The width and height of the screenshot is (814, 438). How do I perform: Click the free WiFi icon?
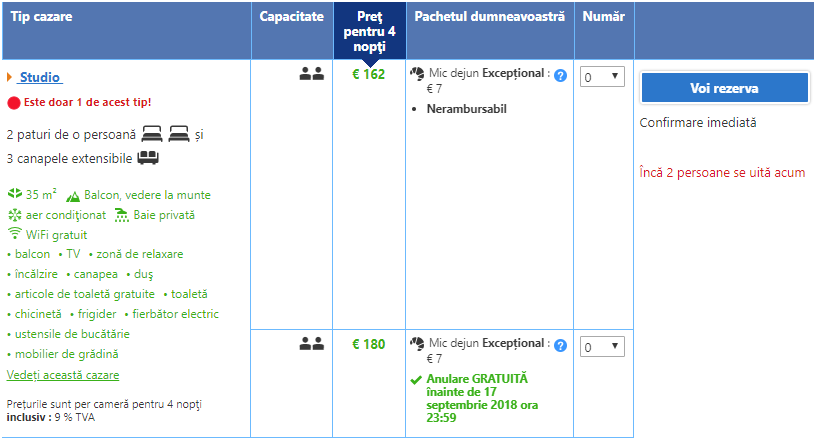tap(14, 234)
